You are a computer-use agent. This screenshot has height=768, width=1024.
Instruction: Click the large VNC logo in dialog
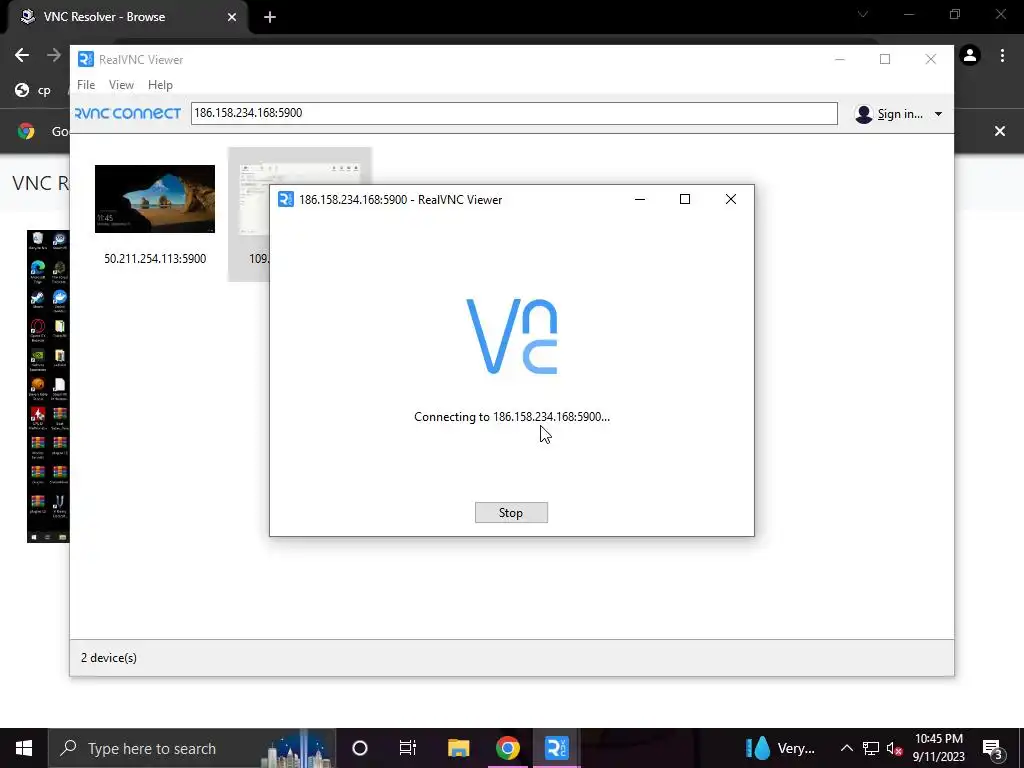[x=511, y=336]
